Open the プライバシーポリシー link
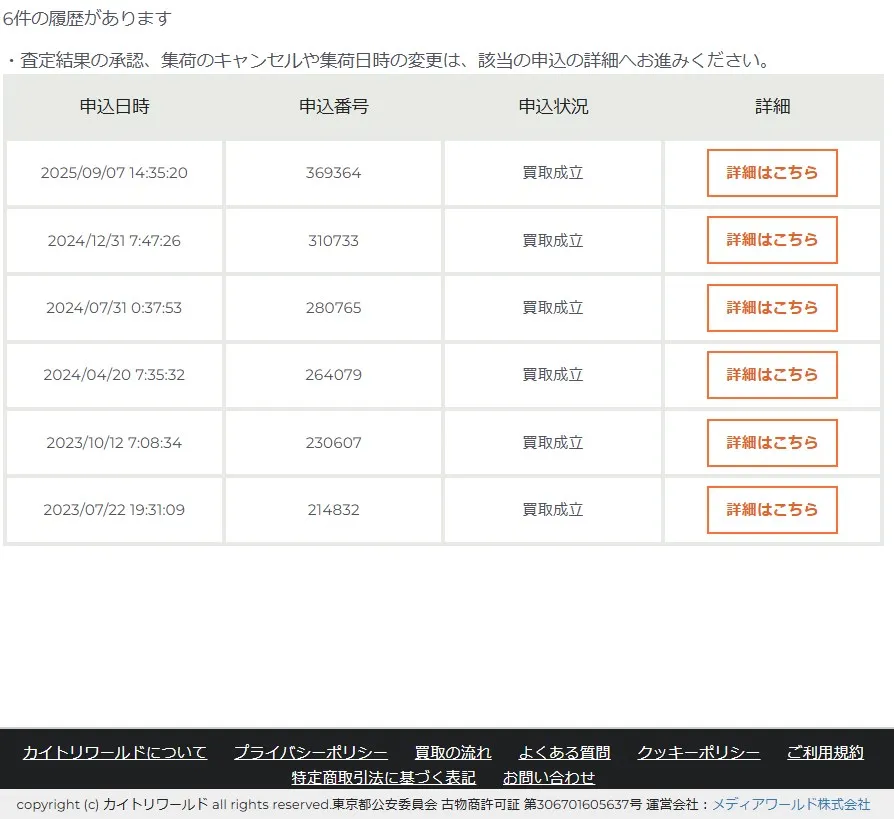 point(311,753)
